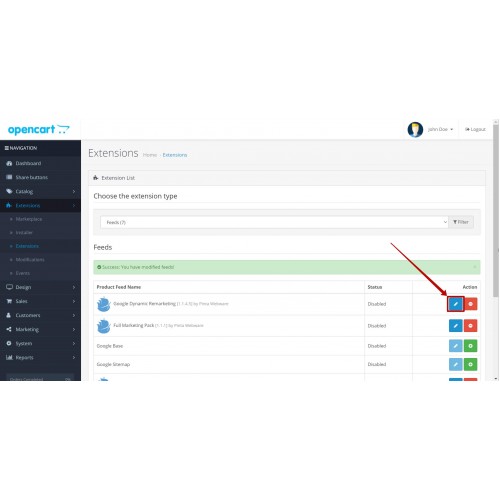Open Share buttons in the sidebar
Screen dimensions: 500x500
pos(40,177)
